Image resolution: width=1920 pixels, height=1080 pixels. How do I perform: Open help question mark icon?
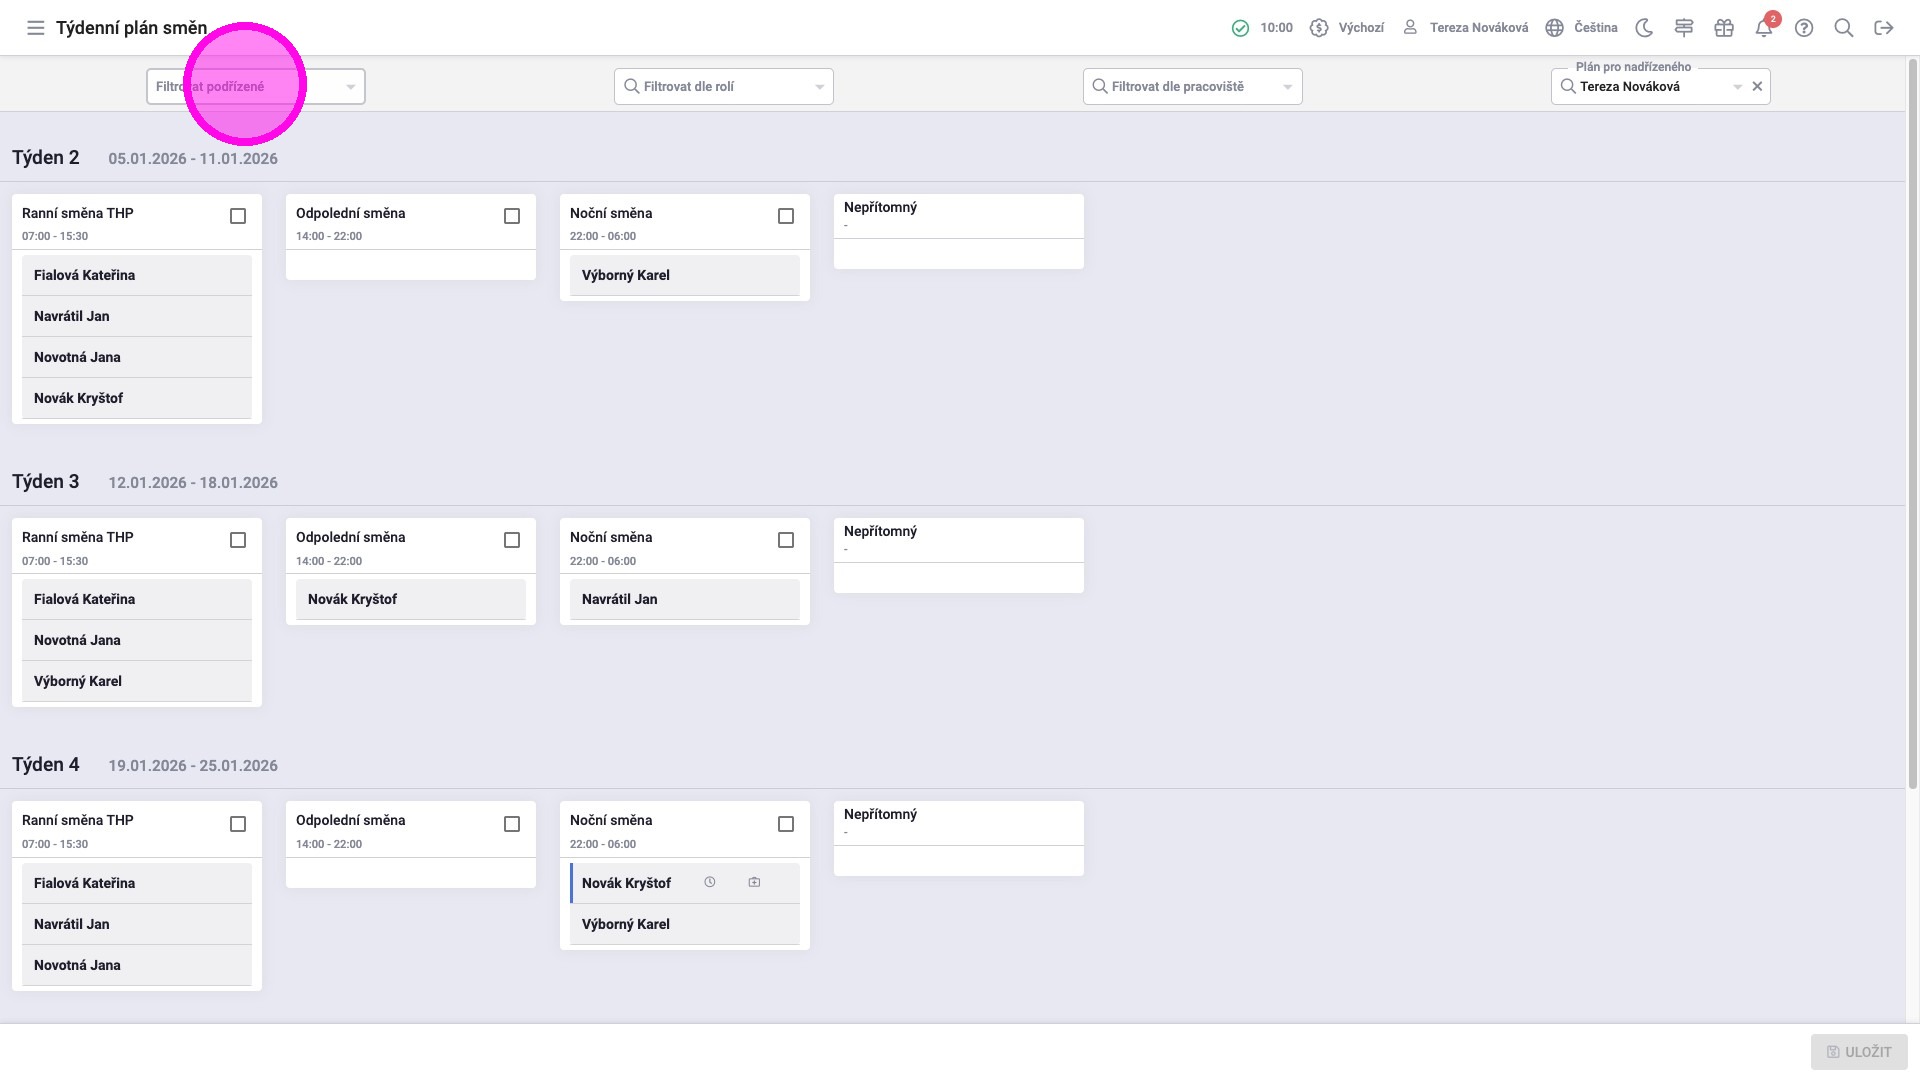pos(1804,28)
